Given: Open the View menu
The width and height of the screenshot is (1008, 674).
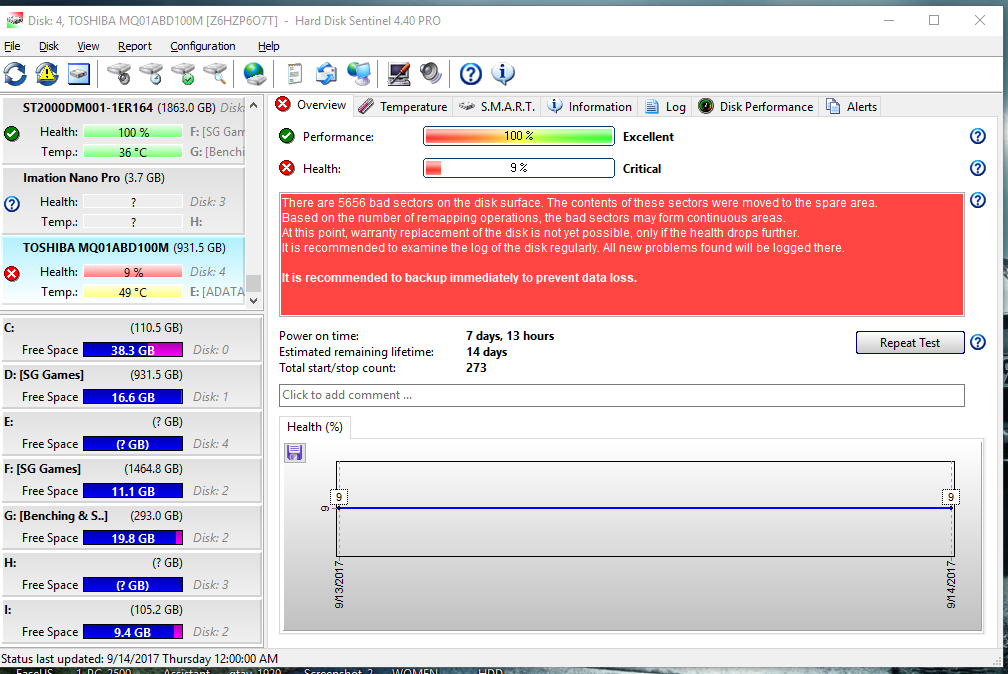Looking at the screenshot, I should (88, 46).
